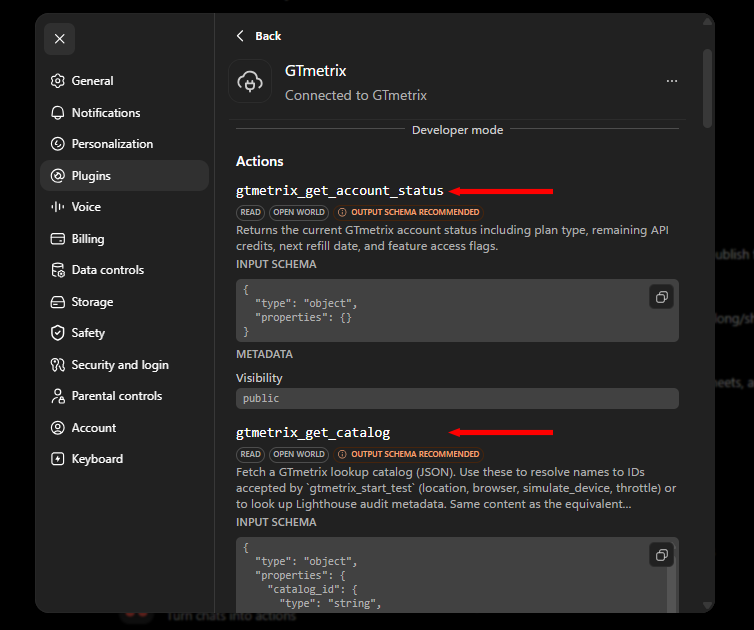Click the scroll-up arrow of the dialog scrollbar
Image resolution: width=754 pixels, height=630 pixels.
point(707,21)
